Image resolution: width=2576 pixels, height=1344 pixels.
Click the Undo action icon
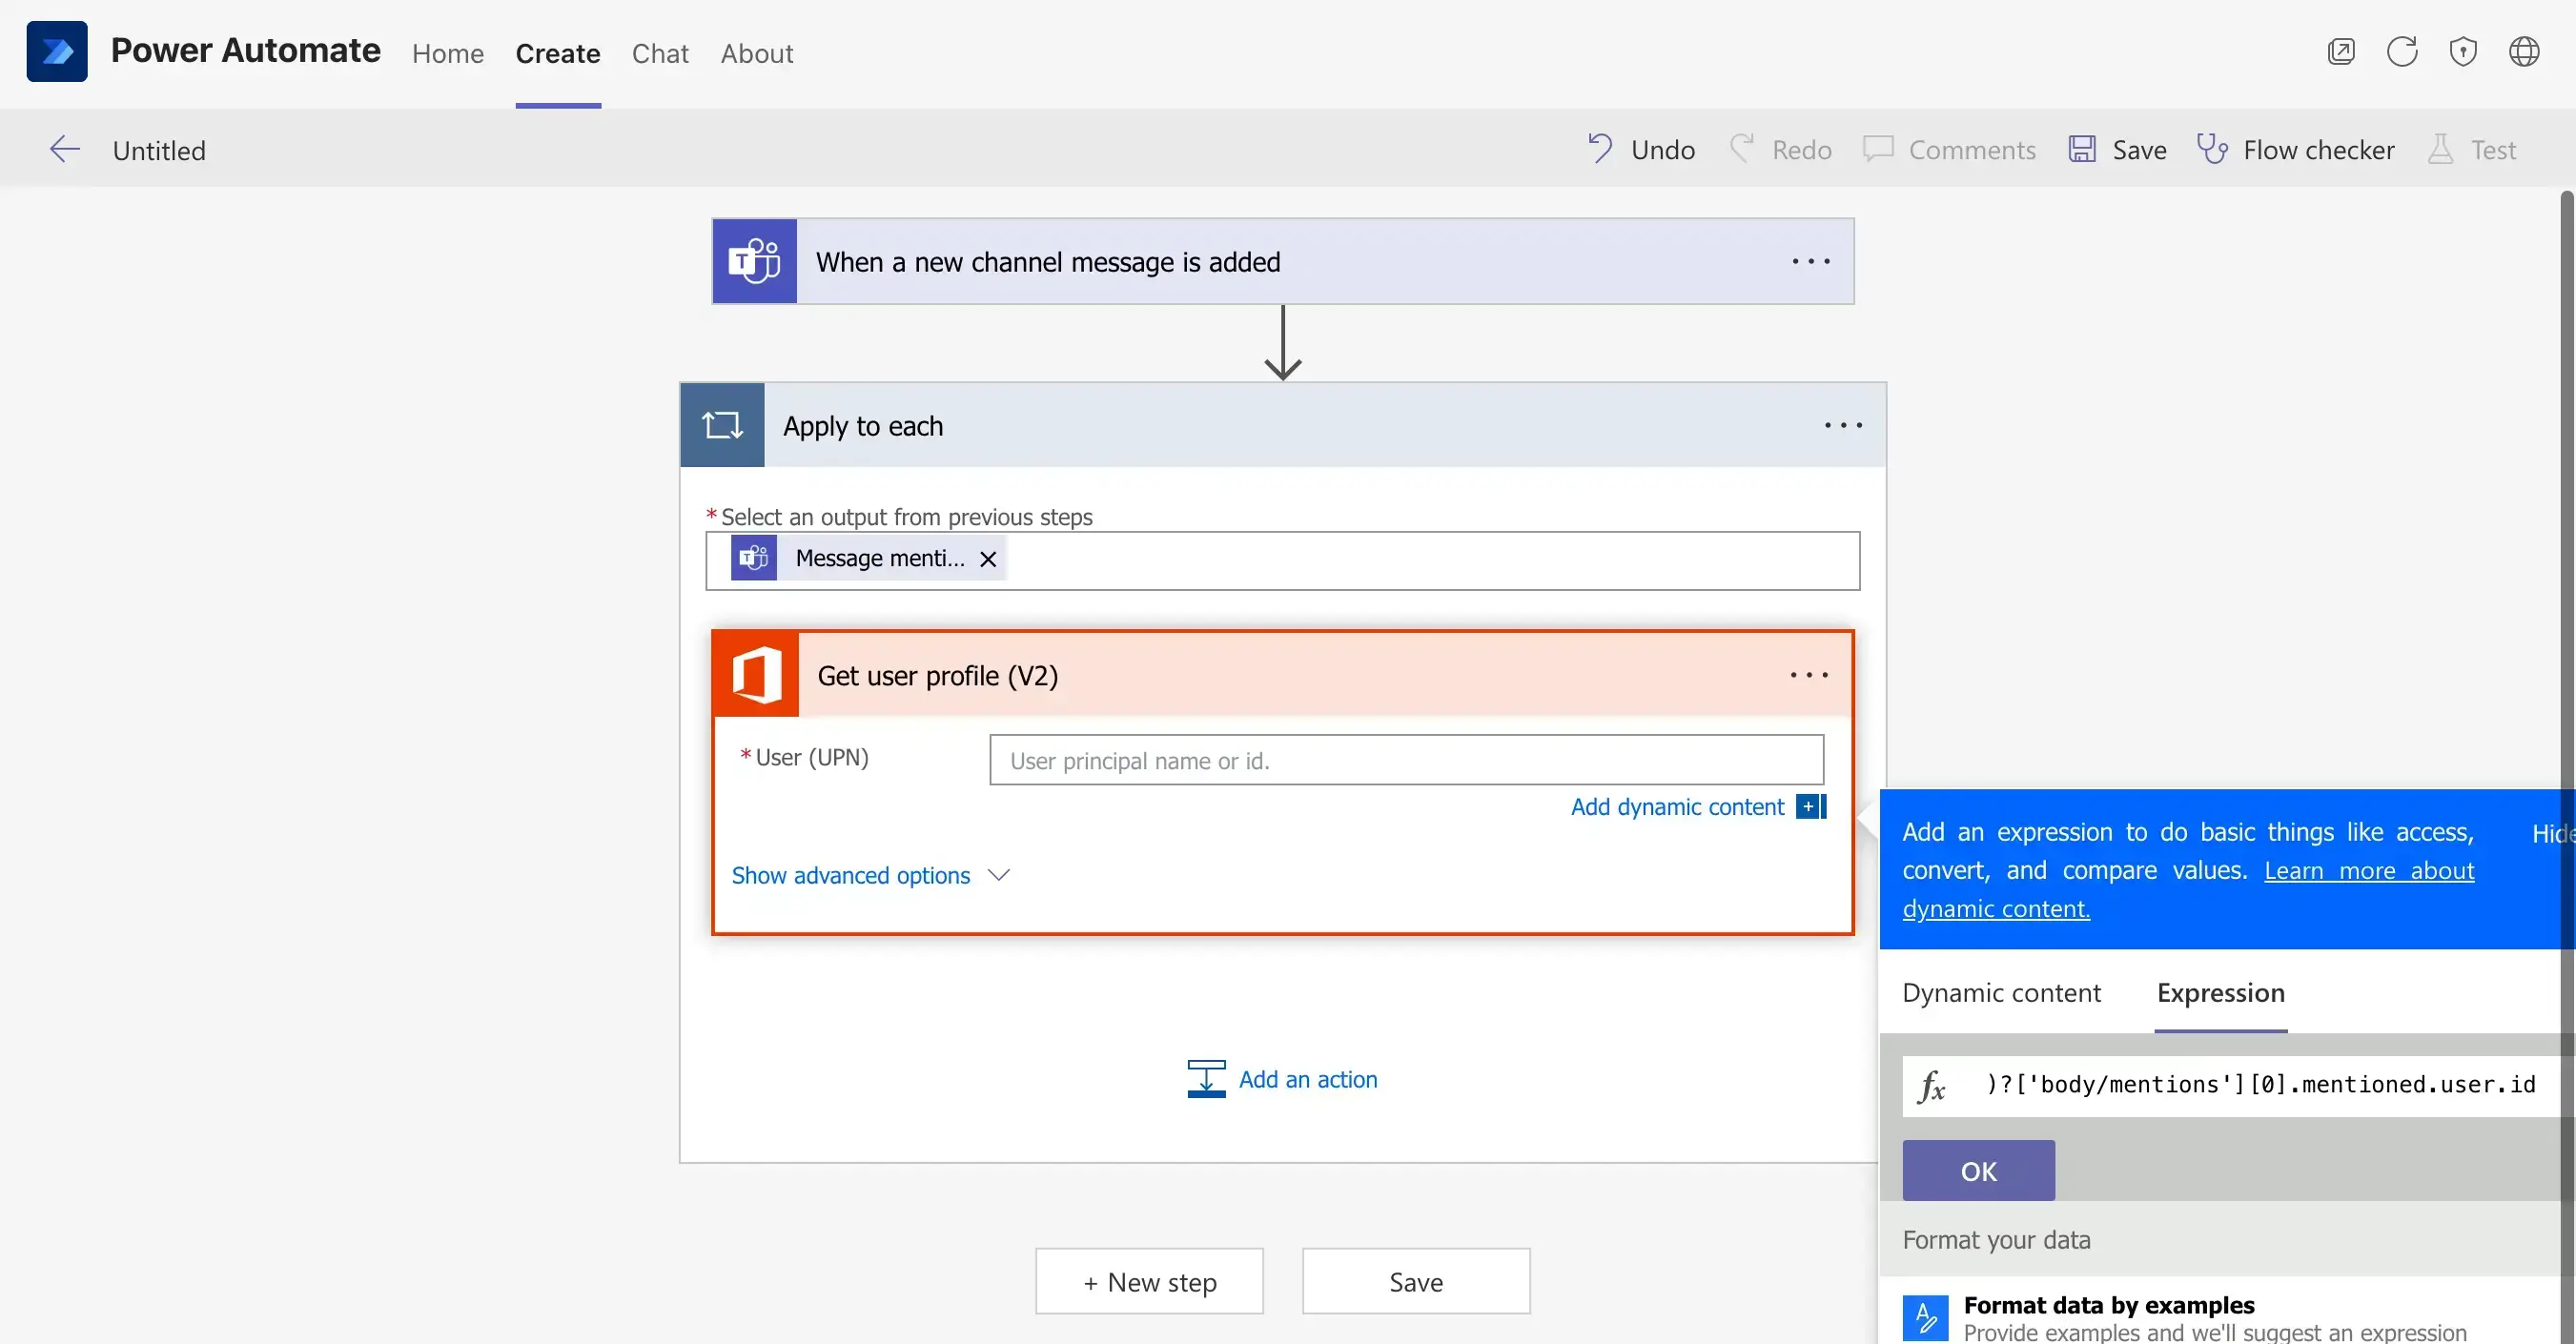click(1596, 148)
